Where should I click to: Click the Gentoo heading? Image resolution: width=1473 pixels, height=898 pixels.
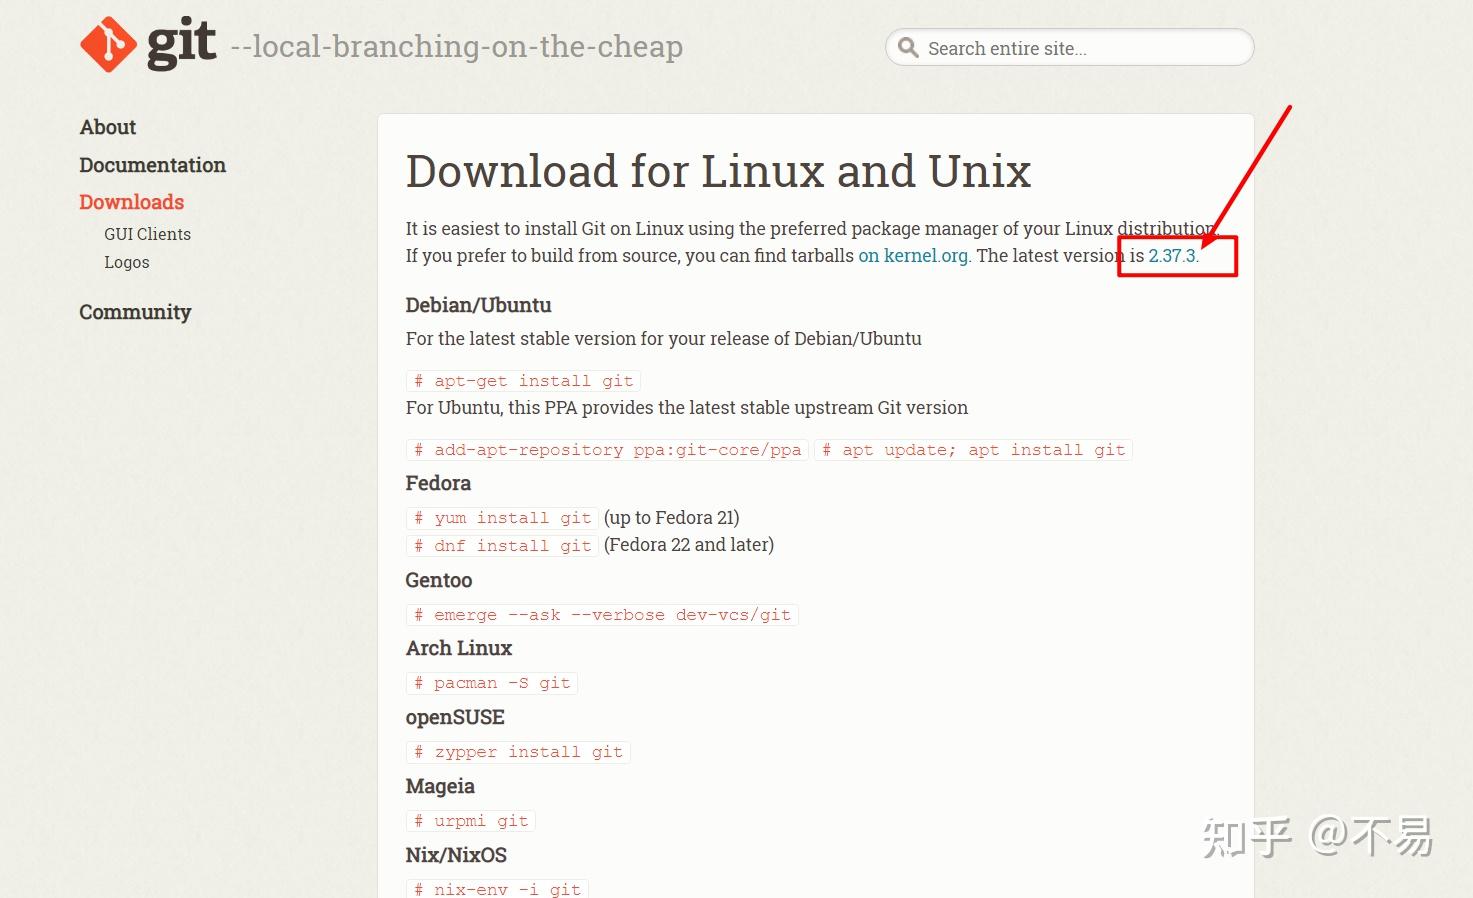tap(439, 580)
